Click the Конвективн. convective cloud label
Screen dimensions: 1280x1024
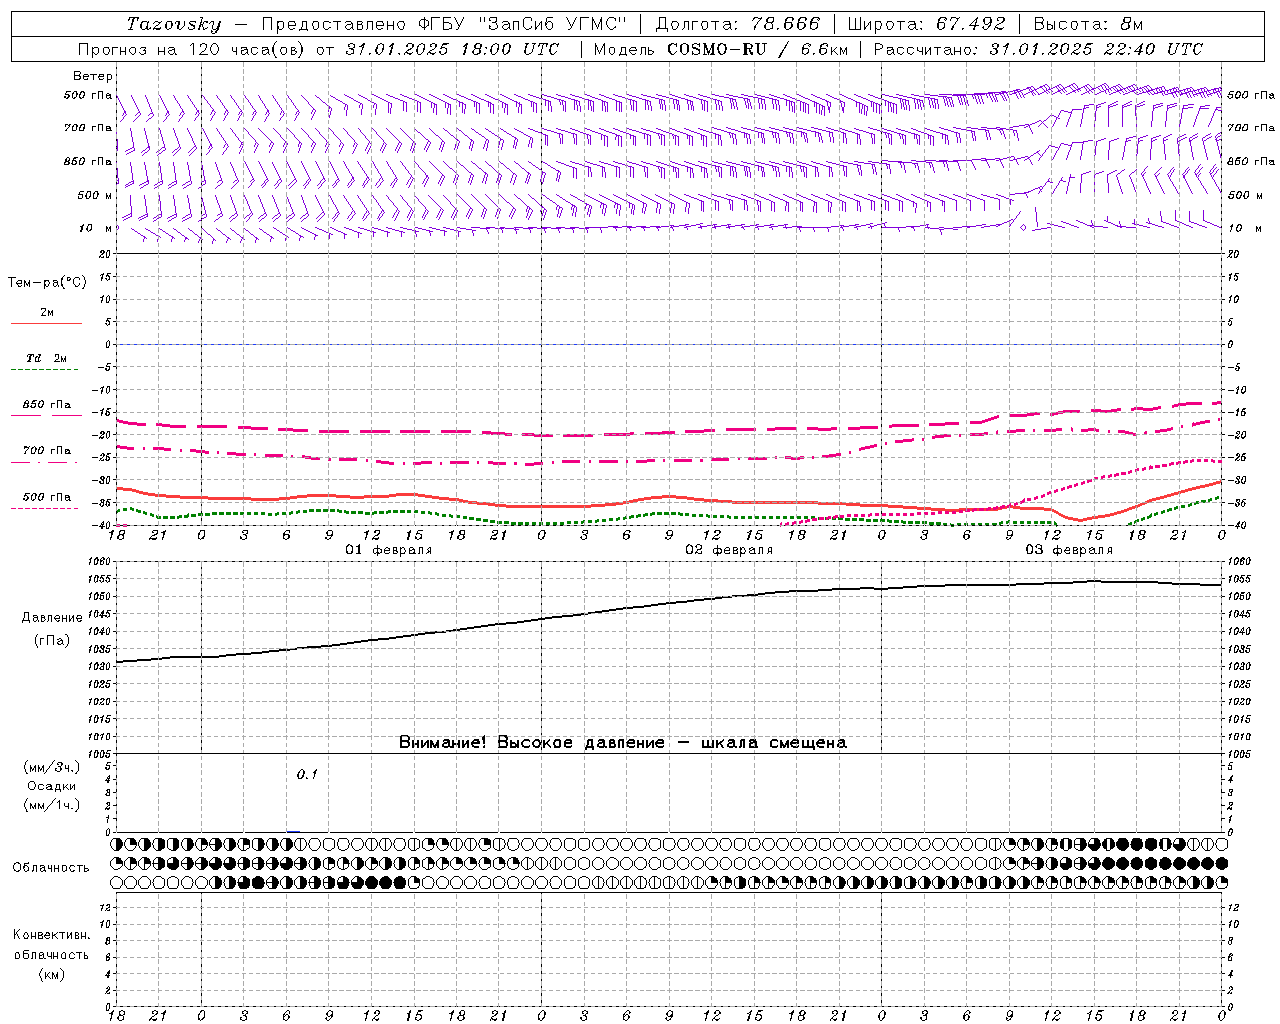pos(51,935)
